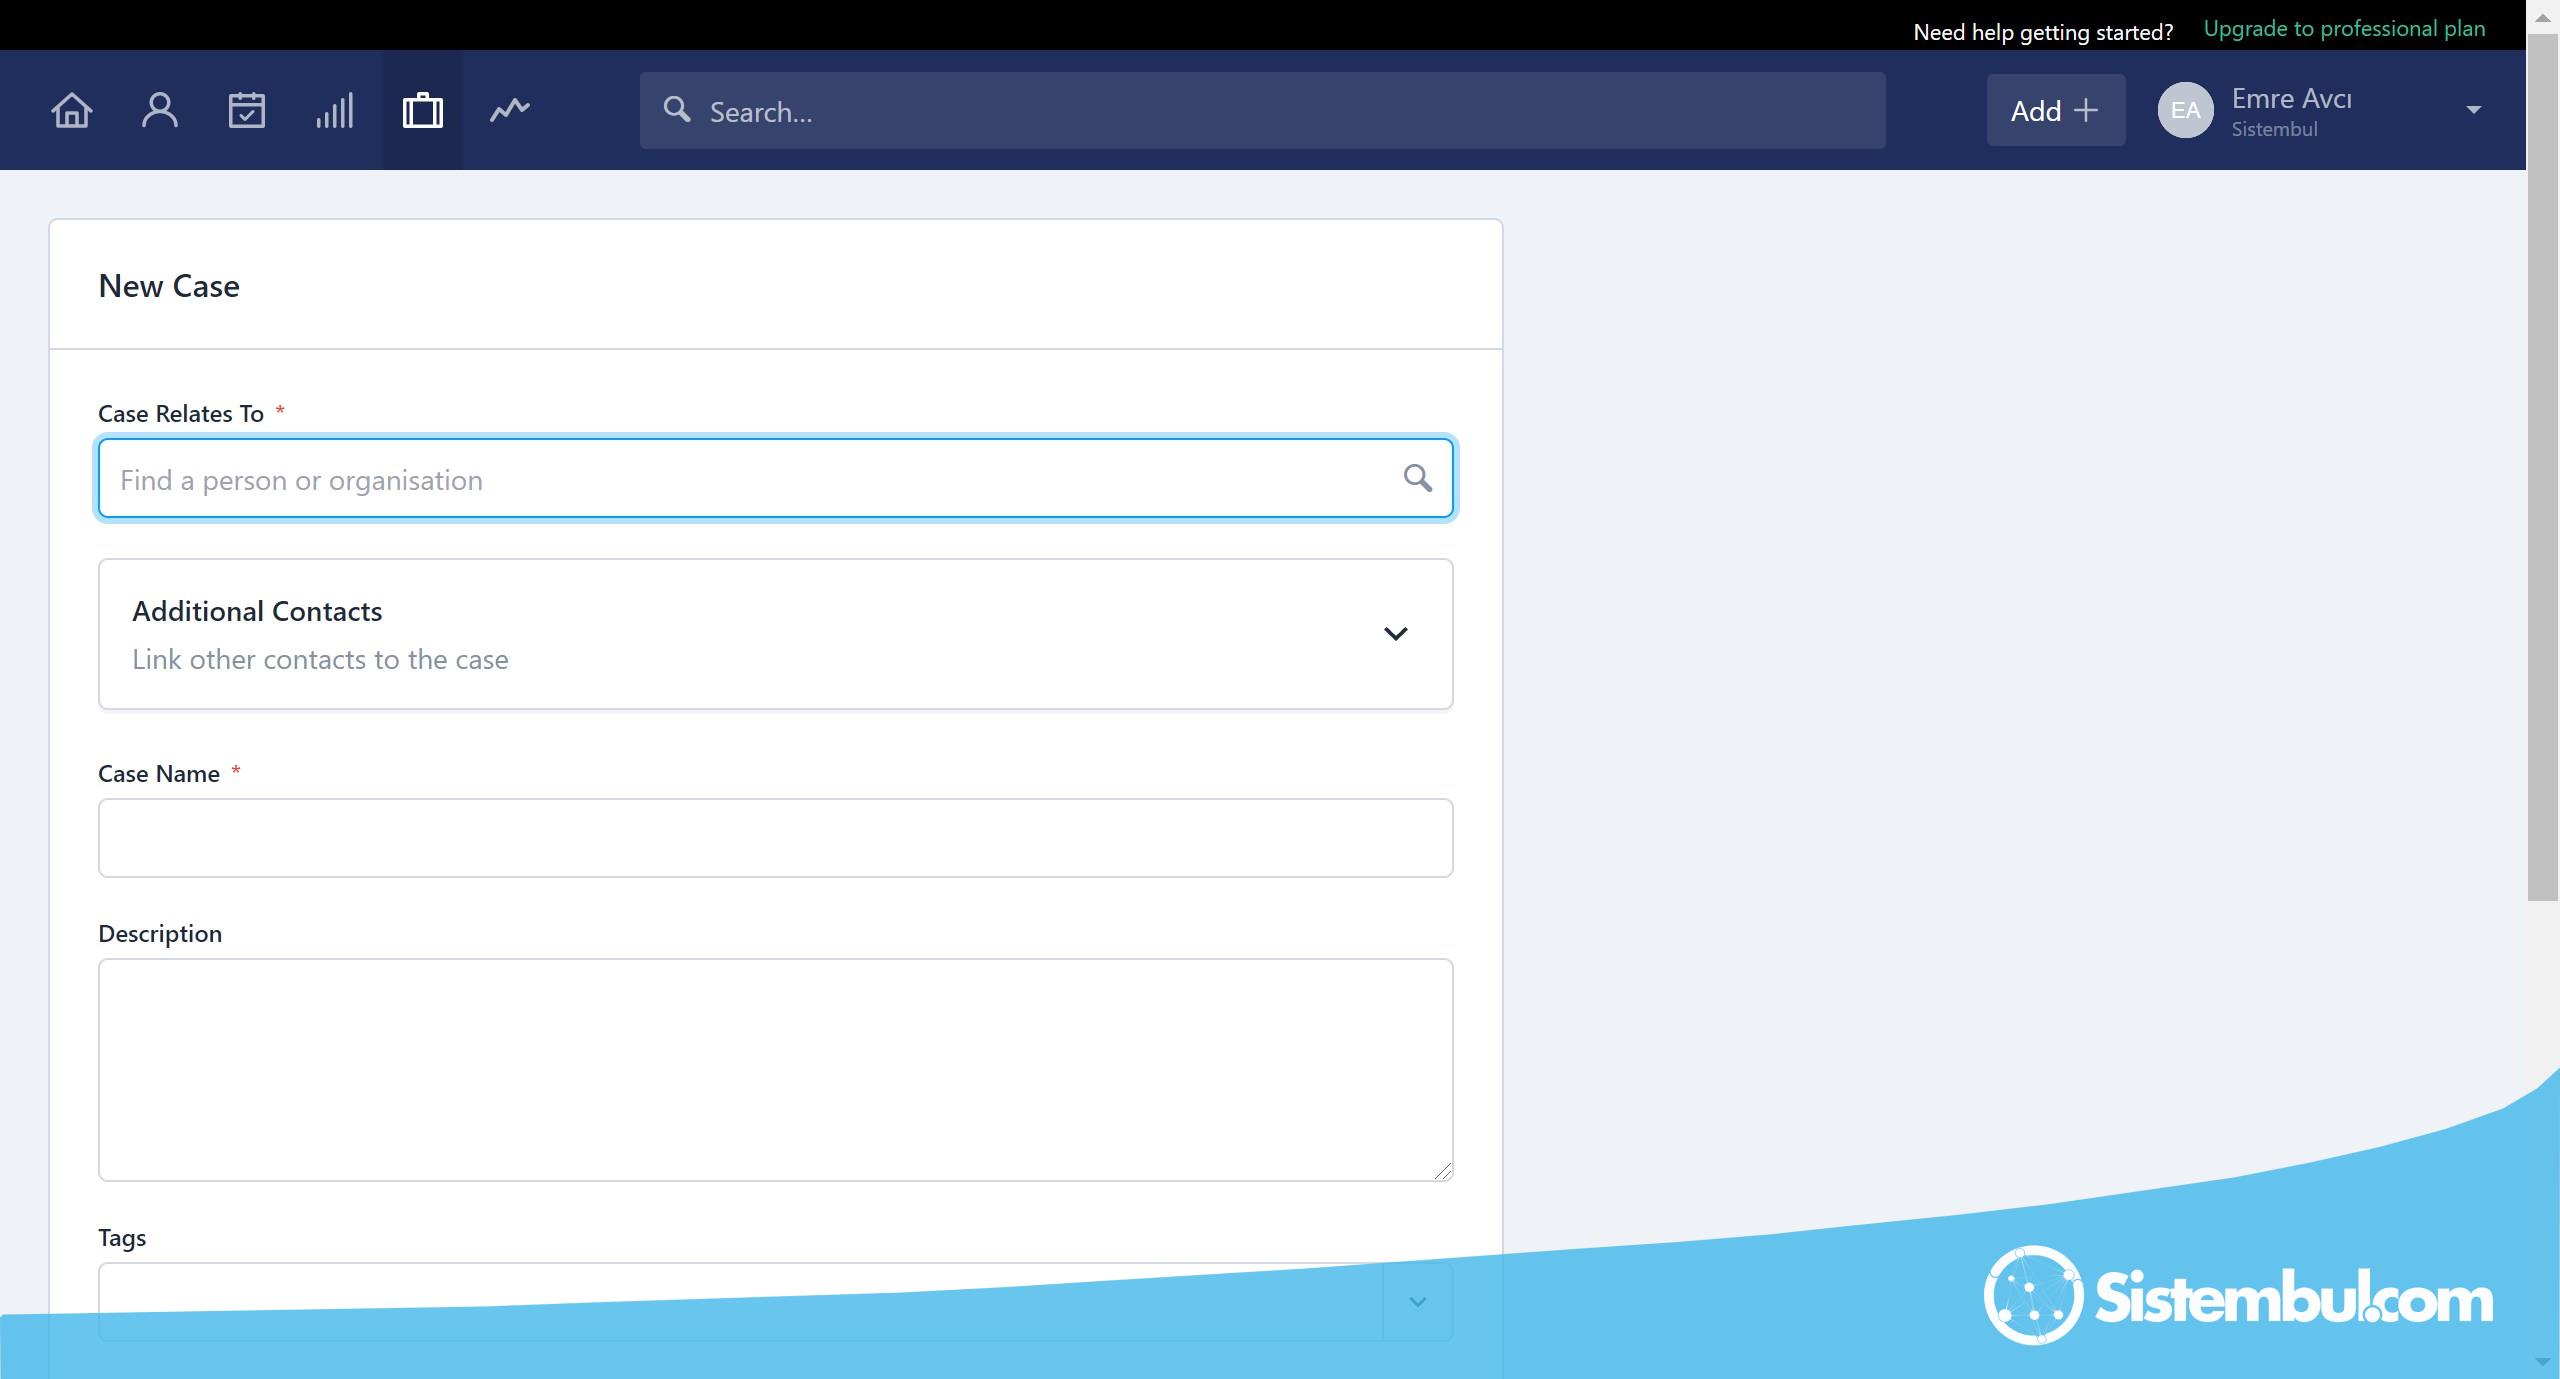Click Need help getting started link
The image size is (2560, 1379).
pos(2043,32)
